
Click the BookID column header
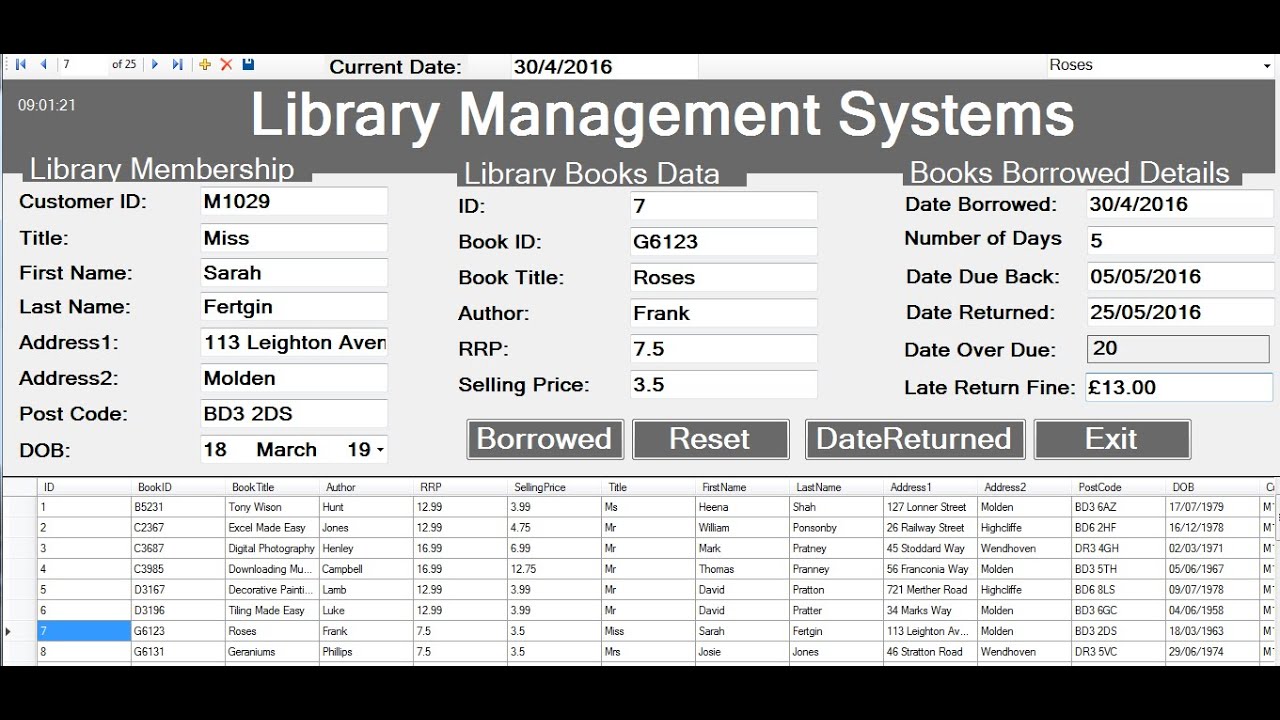(178, 487)
